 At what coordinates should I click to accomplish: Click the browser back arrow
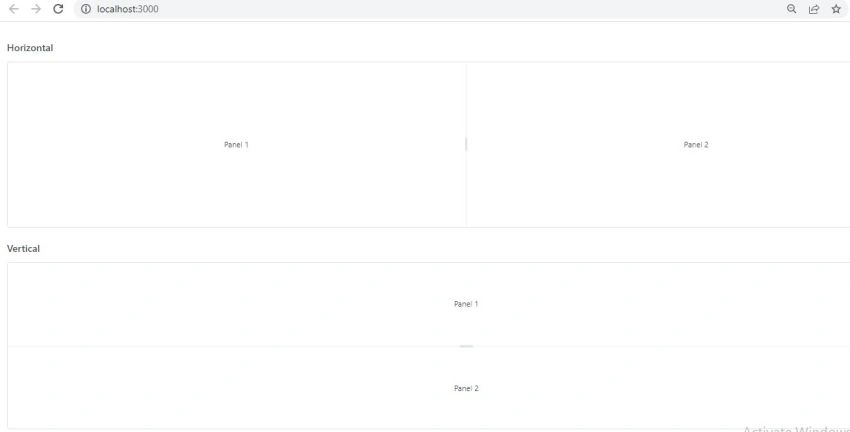pyautogui.click(x=14, y=9)
